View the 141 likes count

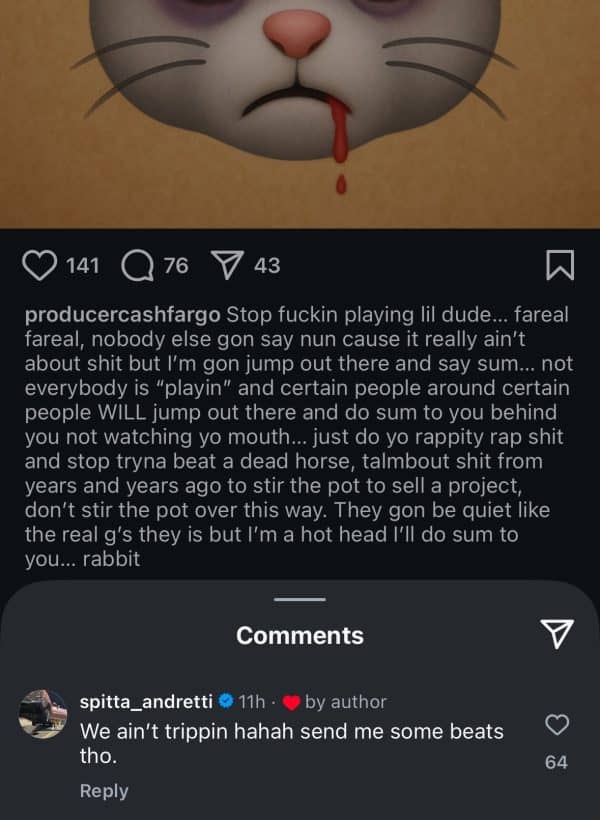[82, 265]
